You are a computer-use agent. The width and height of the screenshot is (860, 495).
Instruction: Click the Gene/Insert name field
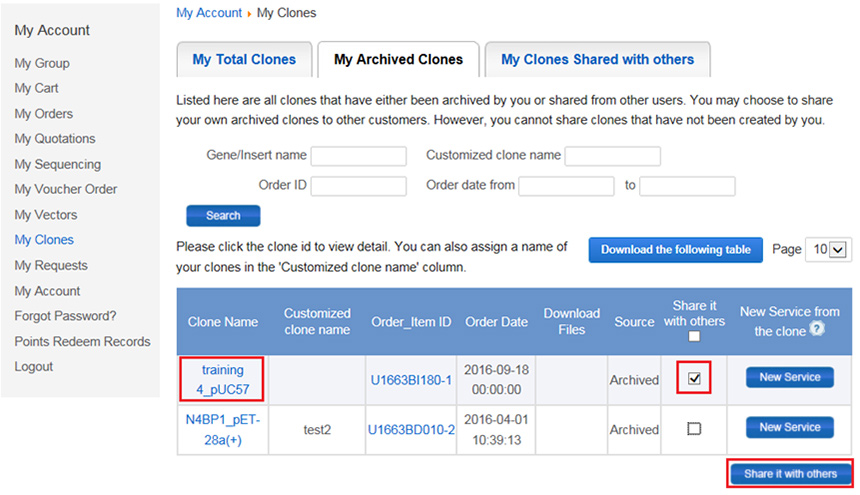point(358,156)
